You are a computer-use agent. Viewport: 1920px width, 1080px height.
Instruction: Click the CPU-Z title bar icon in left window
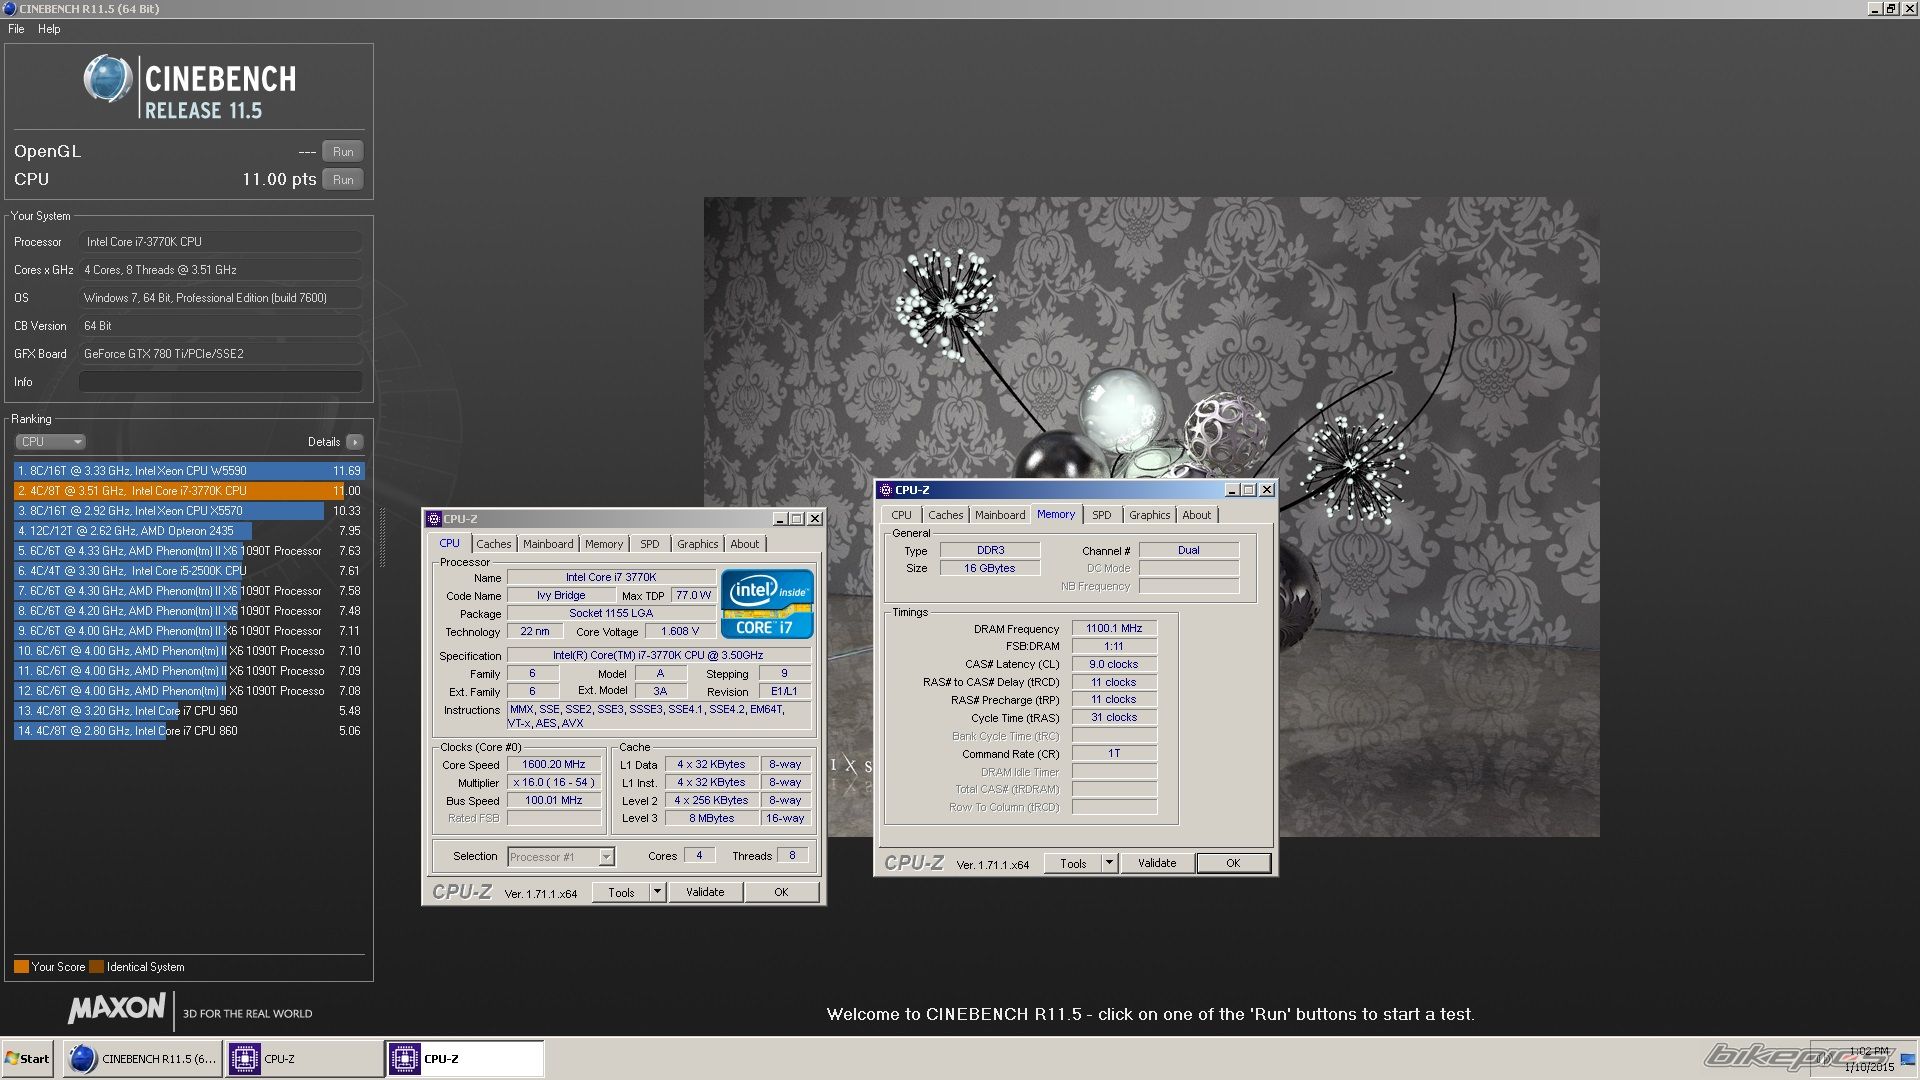(x=433, y=519)
